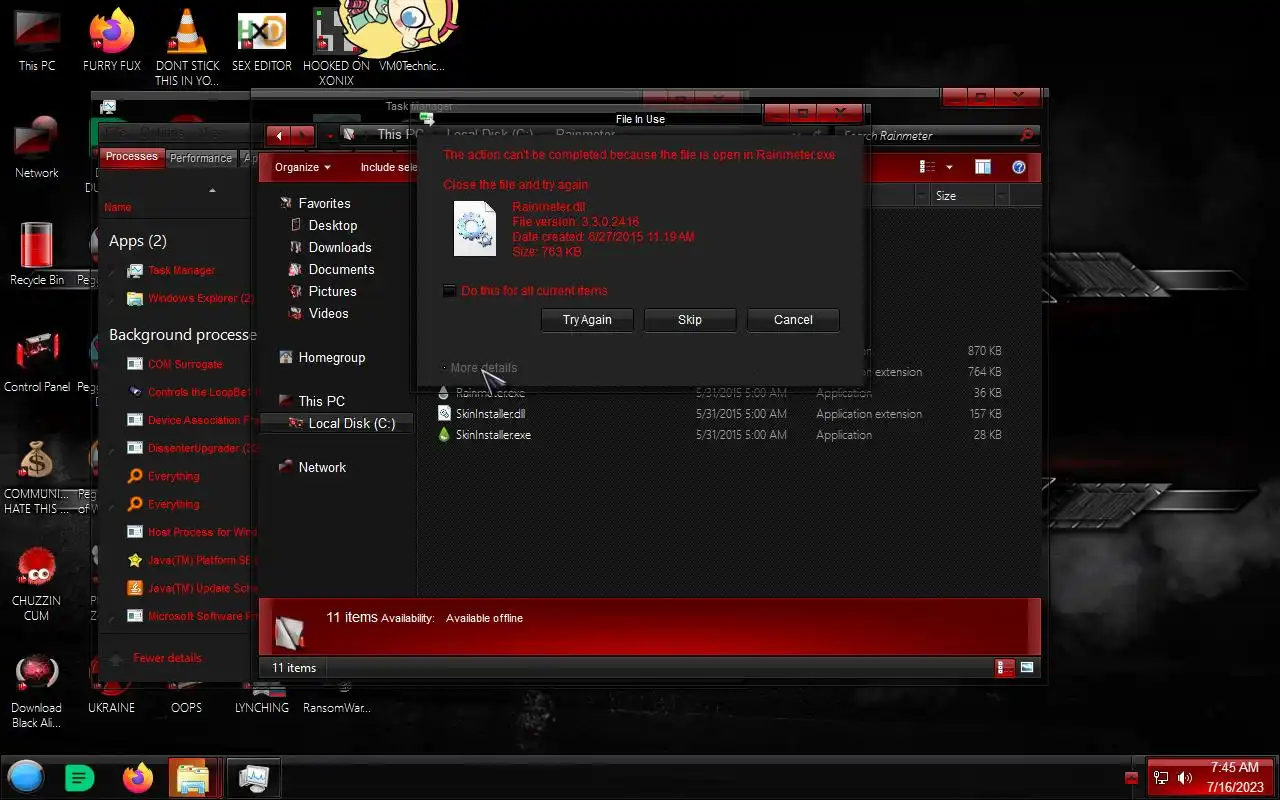Select COM Surrogate background process
Image resolution: width=1280 pixels, height=800 pixels.
click(x=185, y=364)
